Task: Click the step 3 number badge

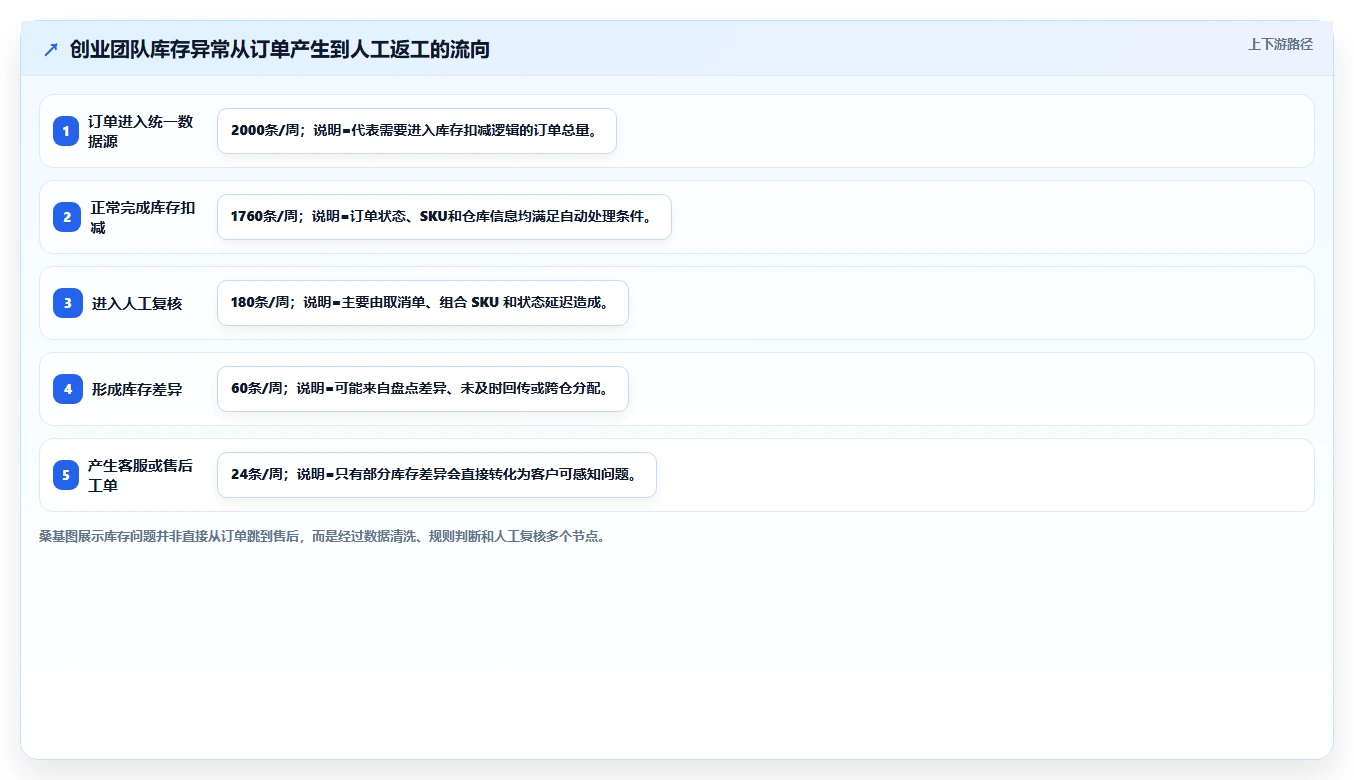Action: 68,303
